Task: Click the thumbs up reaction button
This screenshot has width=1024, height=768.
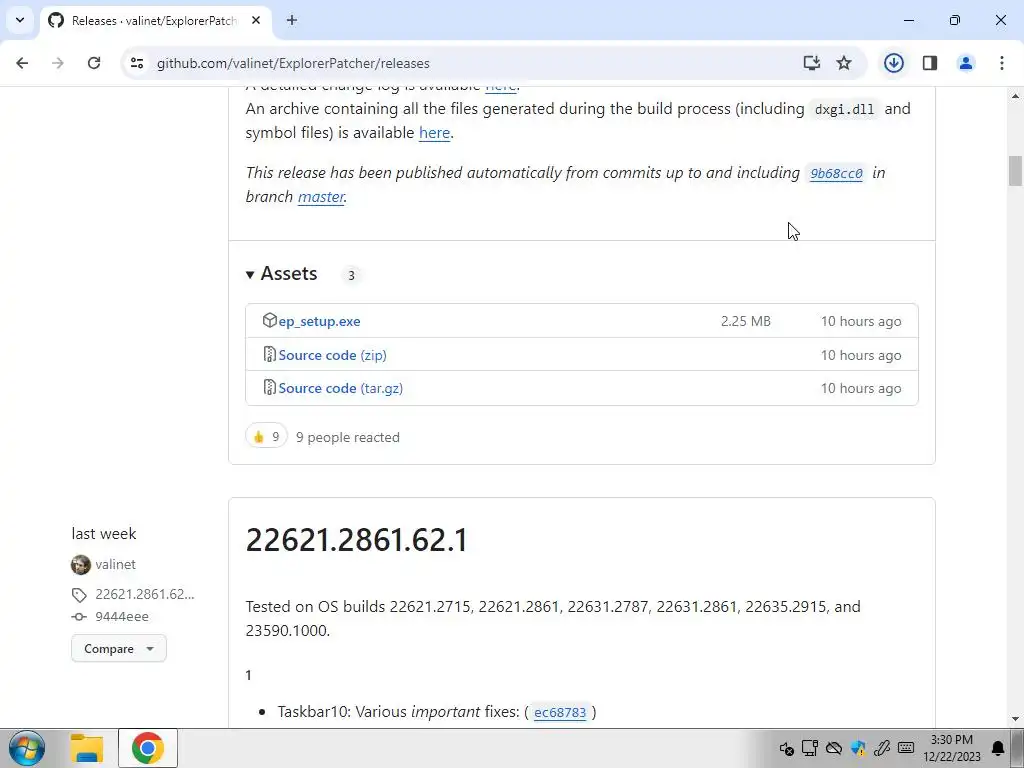Action: (266, 437)
